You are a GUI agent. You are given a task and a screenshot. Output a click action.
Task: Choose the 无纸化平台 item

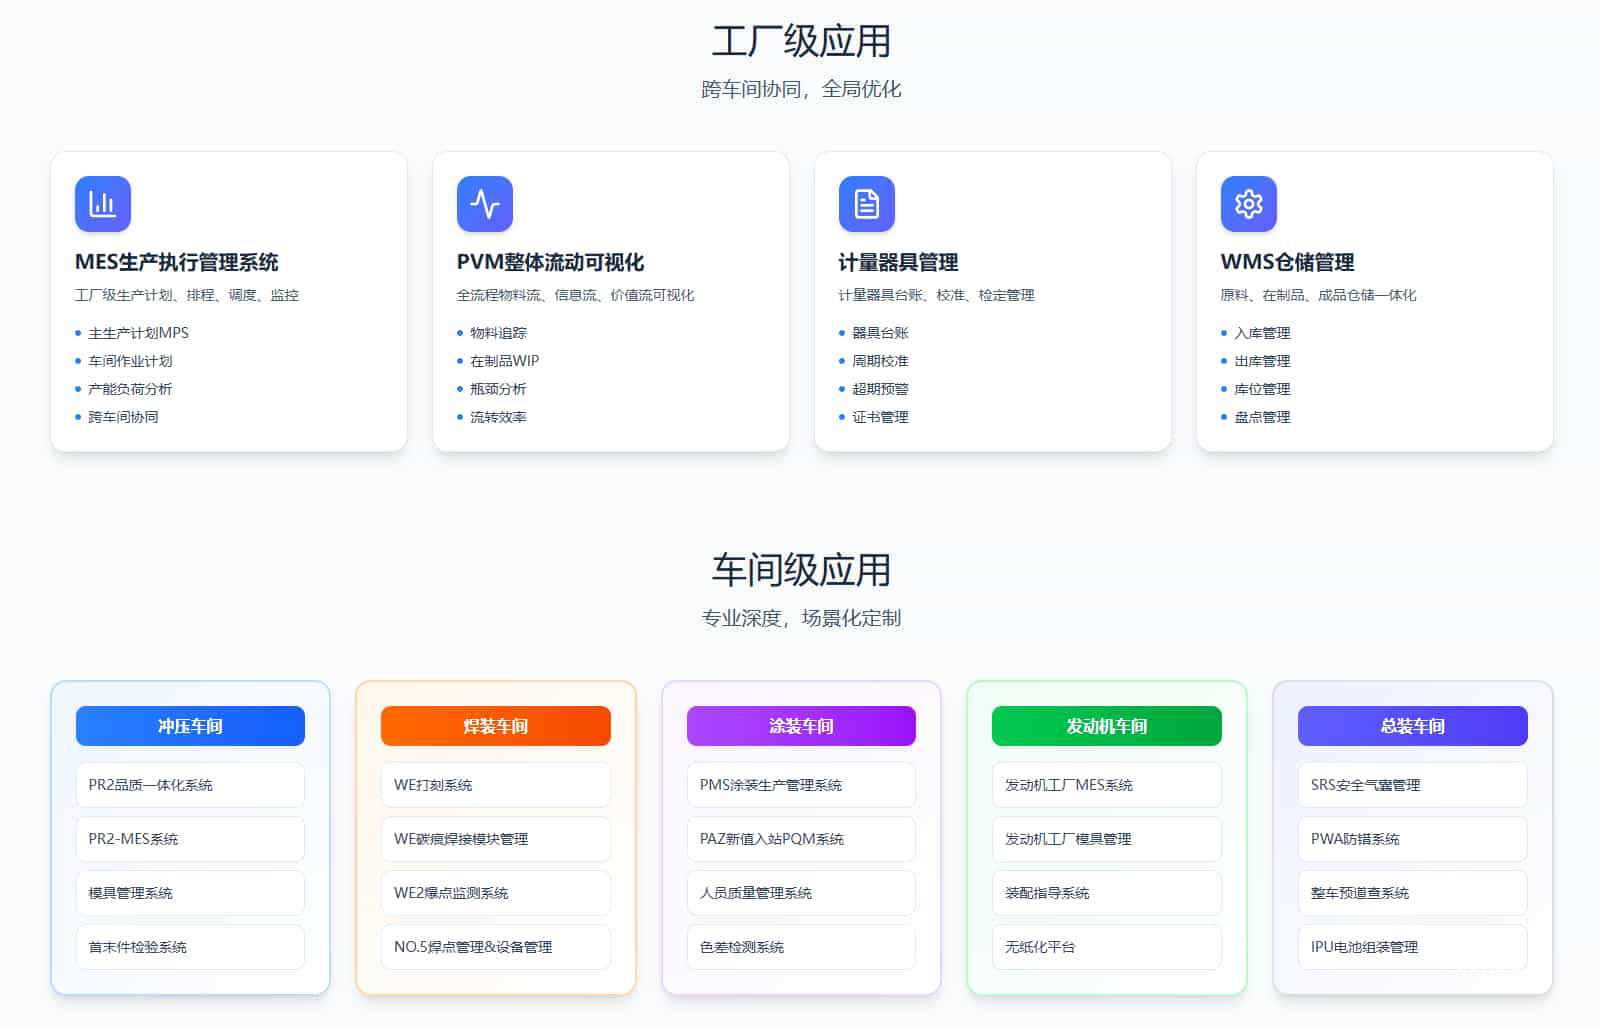coord(1106,947)
